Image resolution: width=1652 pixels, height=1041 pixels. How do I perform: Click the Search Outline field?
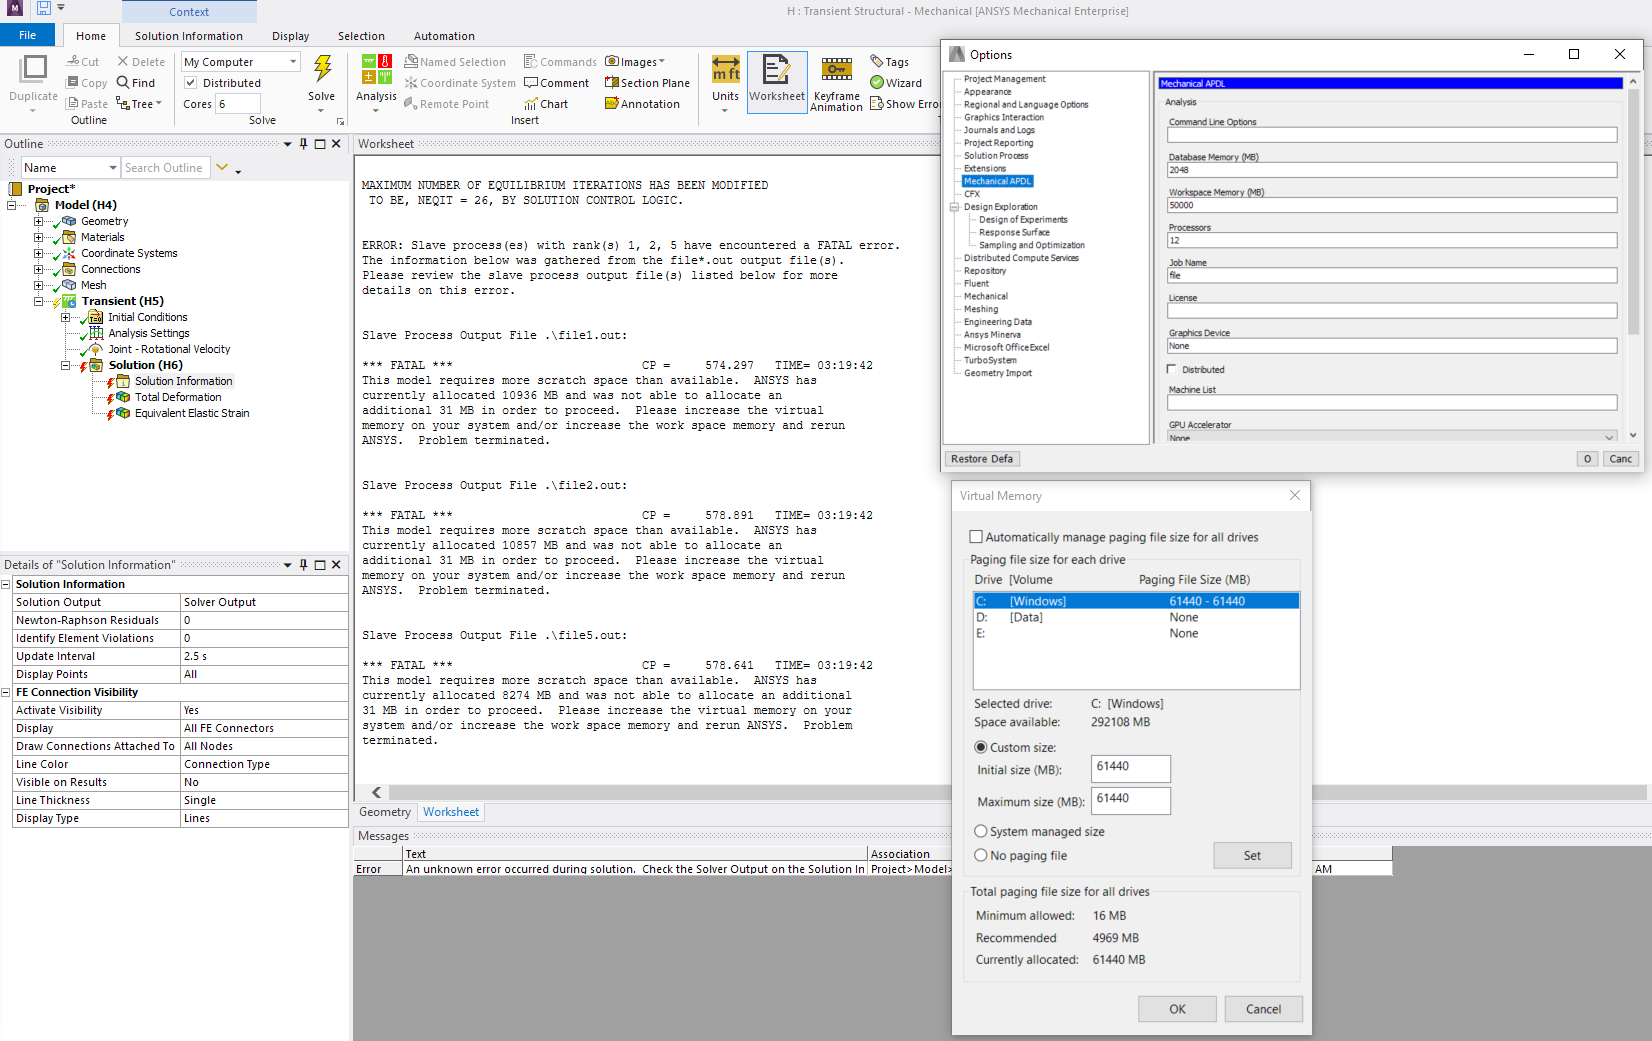(164, 168)
